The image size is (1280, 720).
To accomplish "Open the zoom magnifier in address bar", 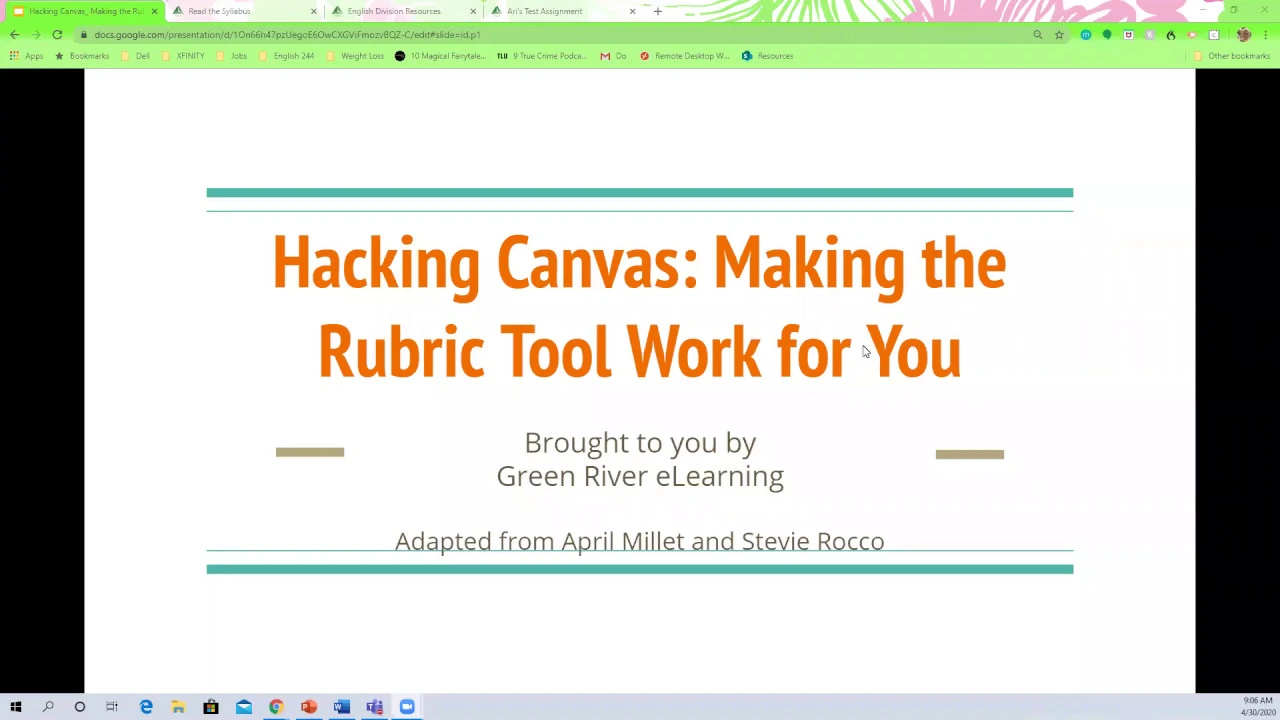I will coord(1038,35).
